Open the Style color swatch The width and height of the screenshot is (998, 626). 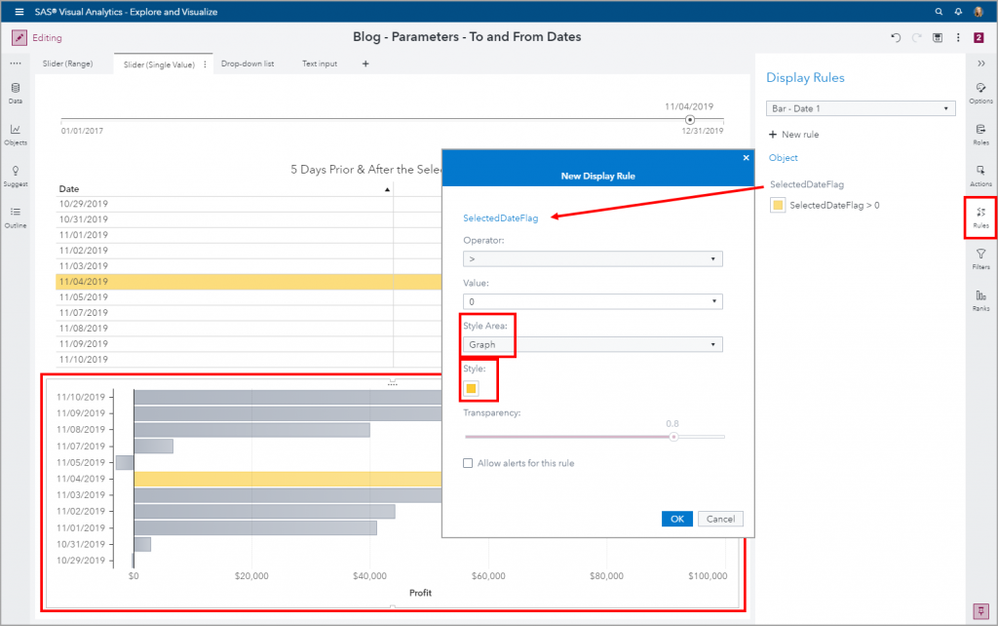click(x=471, y=388)
